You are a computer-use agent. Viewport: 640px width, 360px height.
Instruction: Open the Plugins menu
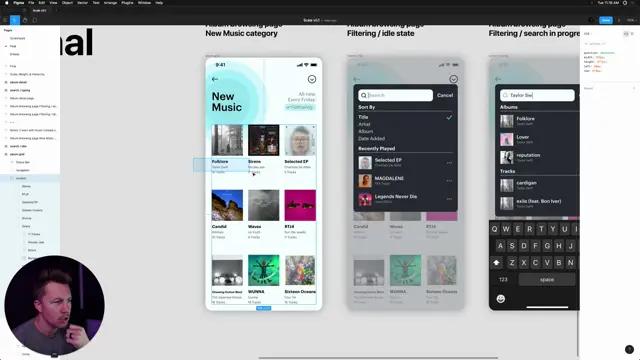tap(127, 3)
